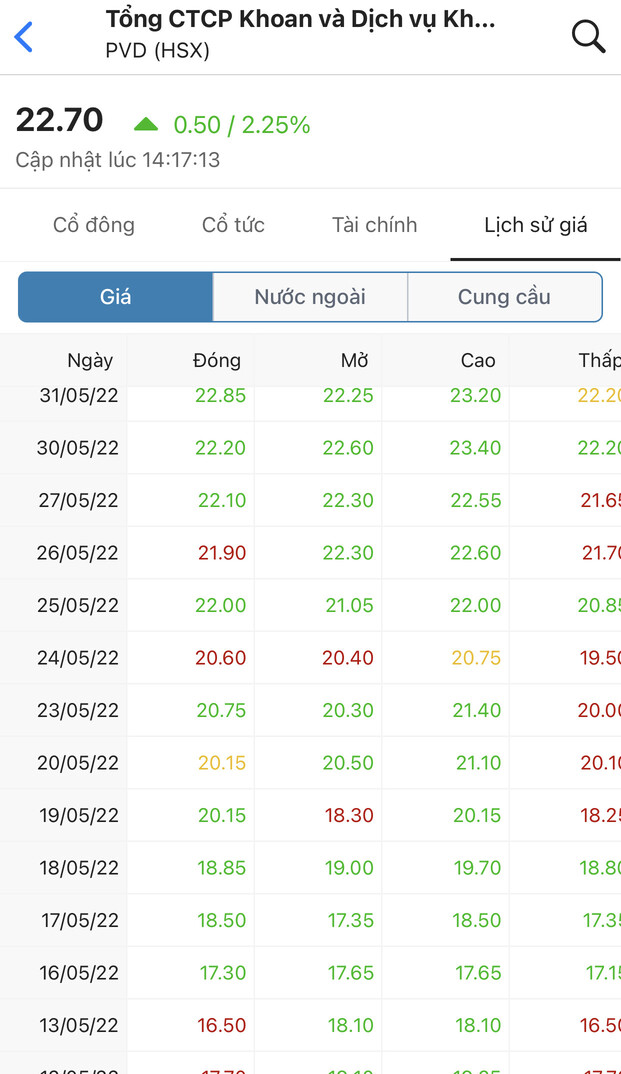This screenshot has height=1074, width=621.
Task: Open the Cổ tức tab
Action: pyautogui.click(x=233, y=225)
